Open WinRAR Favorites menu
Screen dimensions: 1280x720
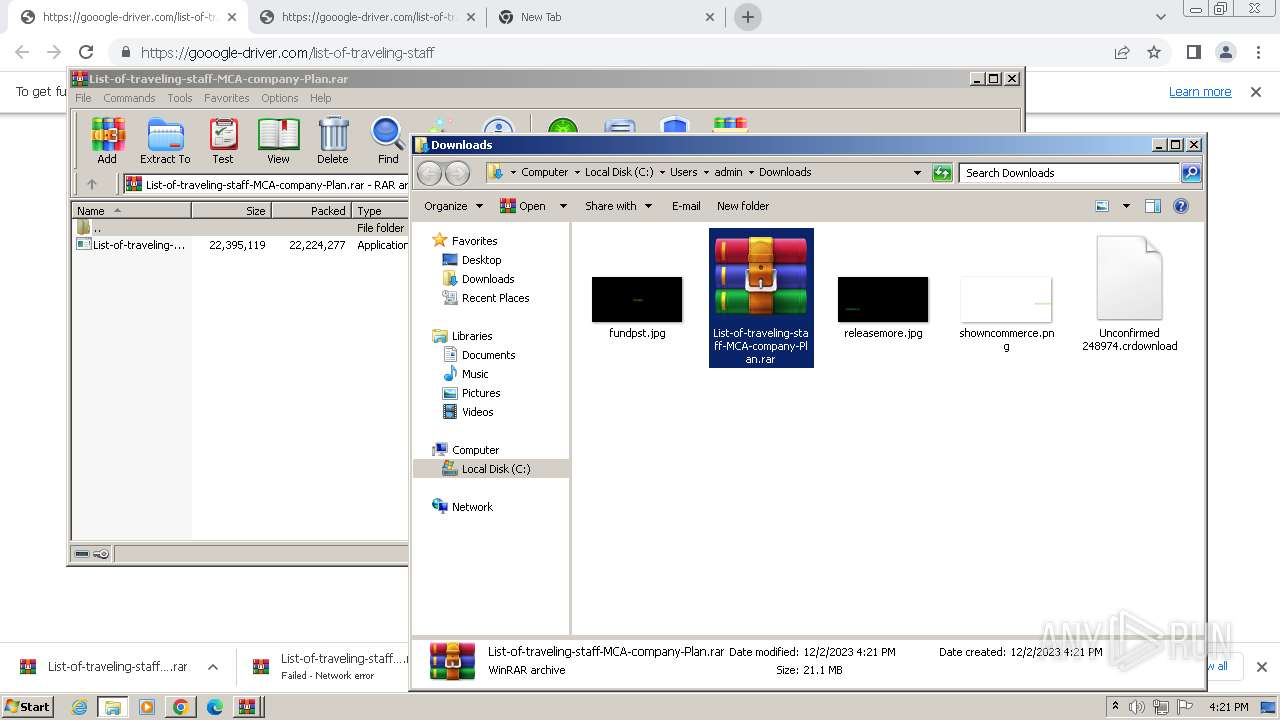[227, 98]
